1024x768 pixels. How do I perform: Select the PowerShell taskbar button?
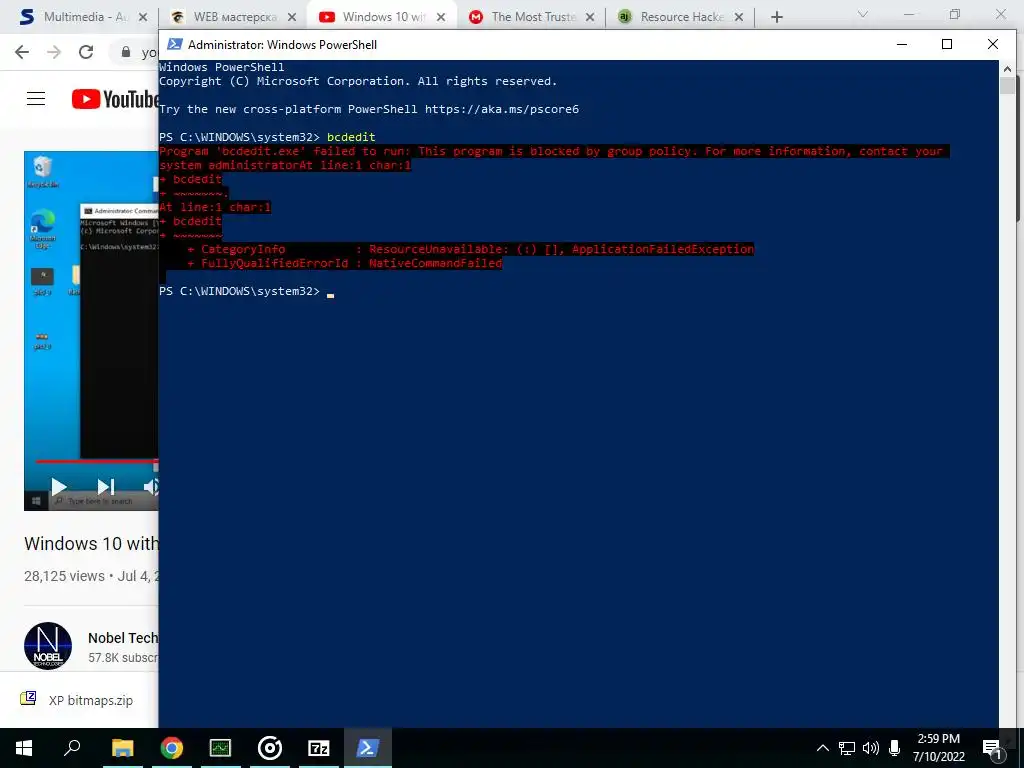[368, 748]
